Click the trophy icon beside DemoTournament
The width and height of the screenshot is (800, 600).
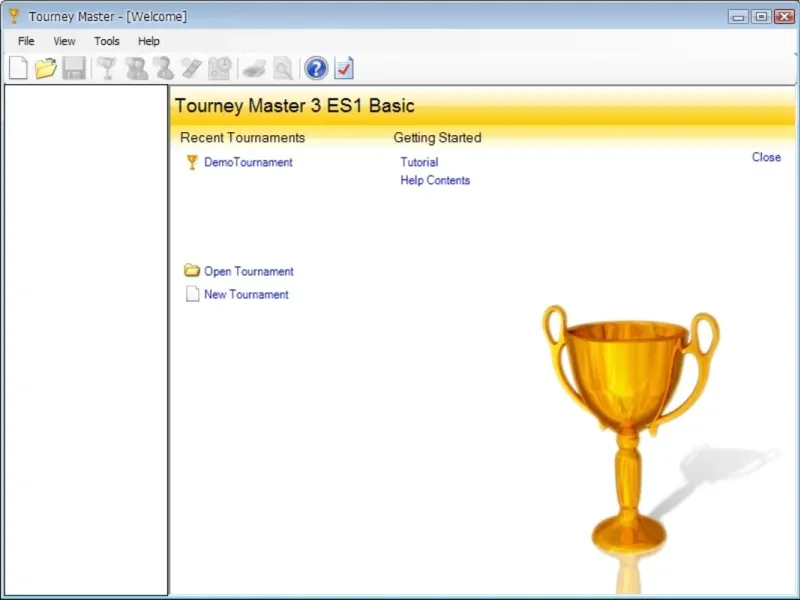tap(192, 162)
